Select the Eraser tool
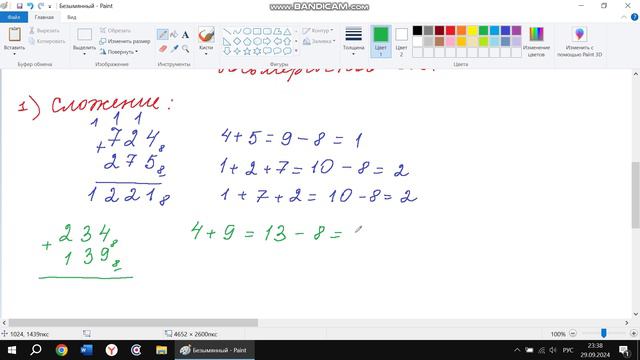The width and height of the screenshot is (640, 360). pos(162,49)
